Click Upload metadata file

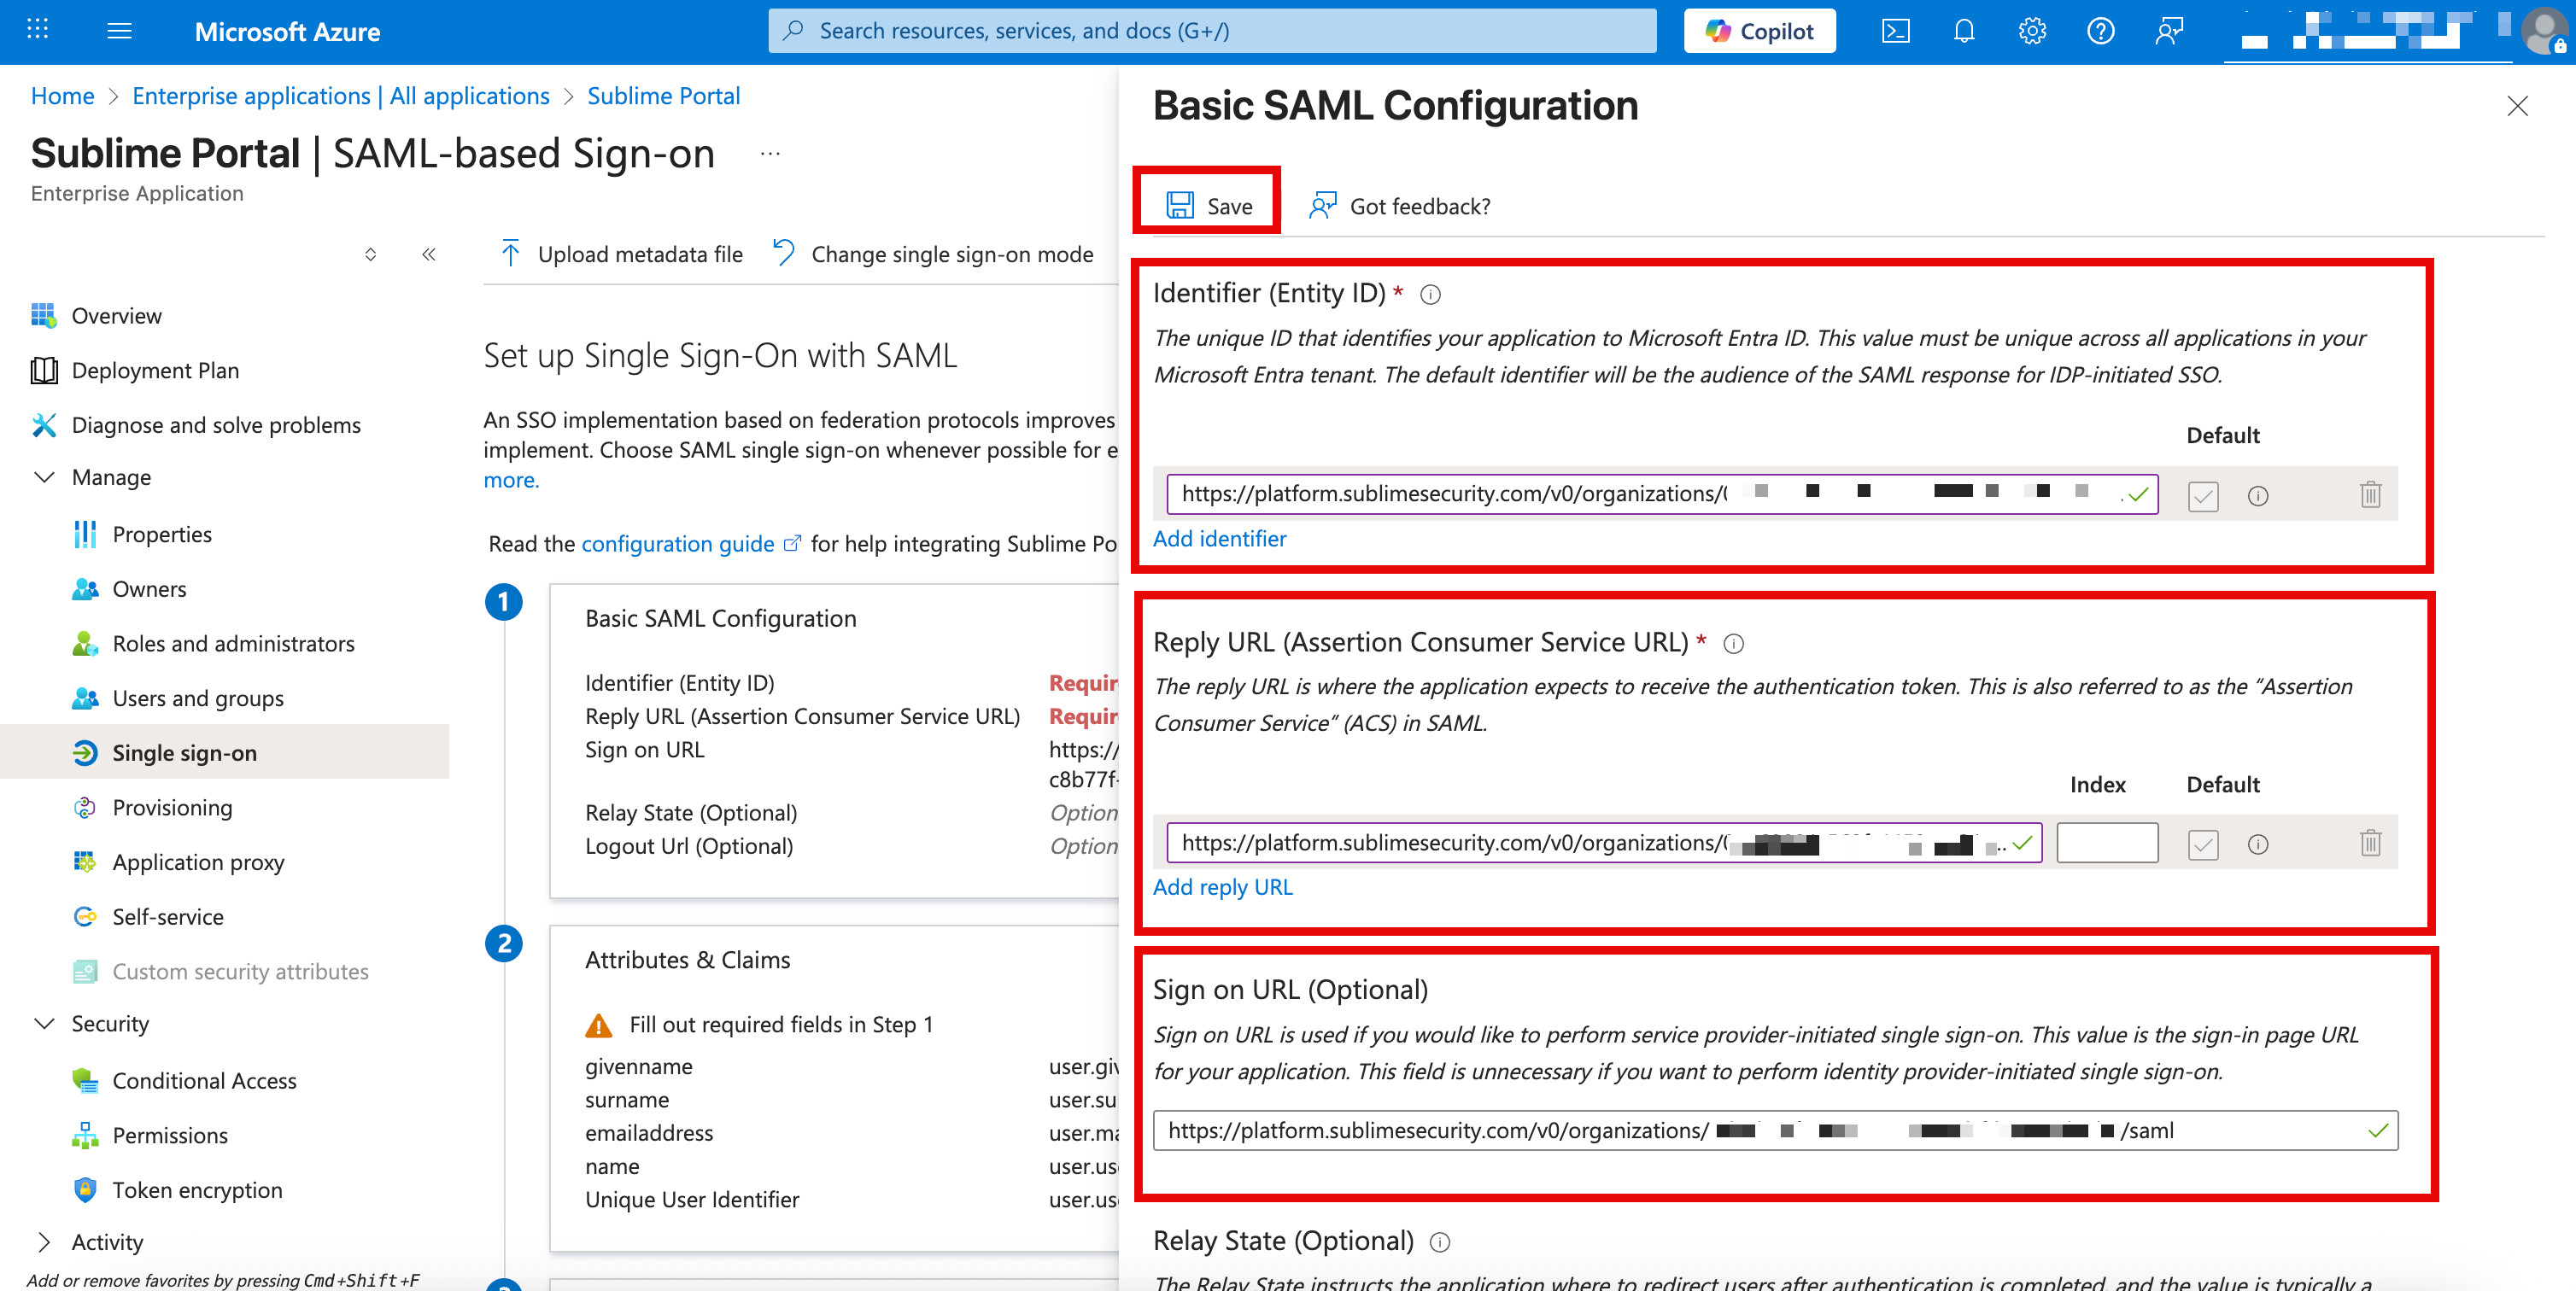(x=620, y=254)
